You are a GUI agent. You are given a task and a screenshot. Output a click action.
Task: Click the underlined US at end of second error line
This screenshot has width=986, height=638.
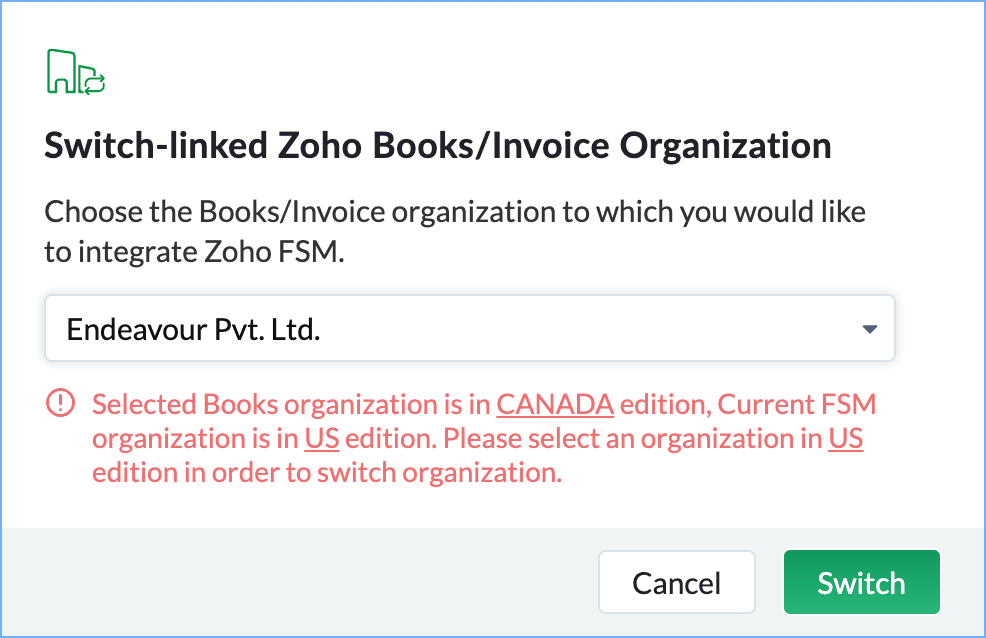click(846, 439)
